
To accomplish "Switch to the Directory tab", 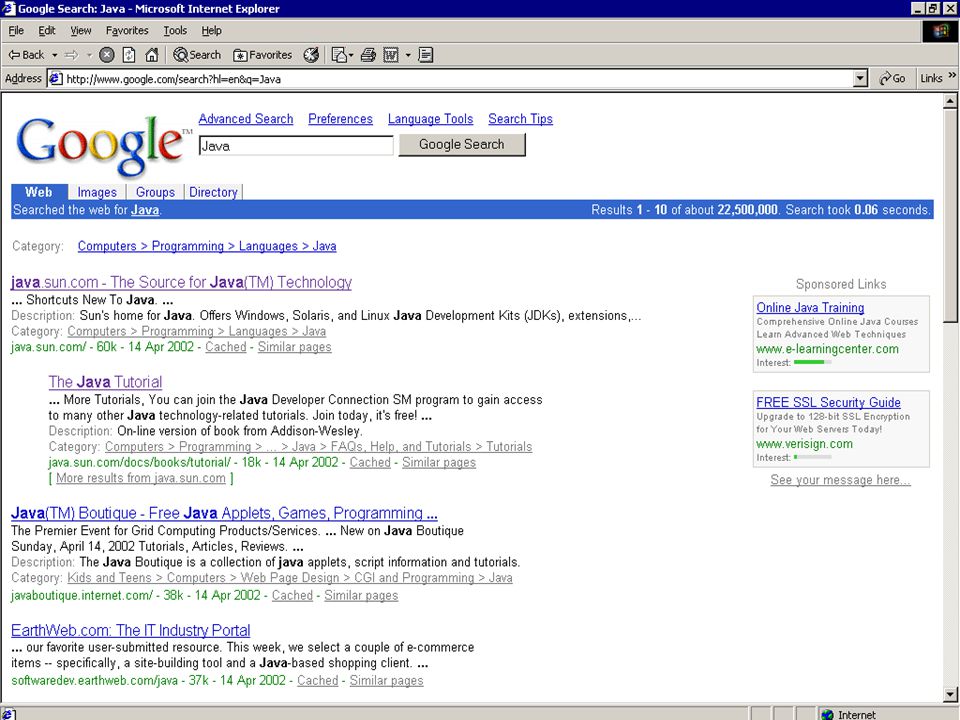I will 213,192.
